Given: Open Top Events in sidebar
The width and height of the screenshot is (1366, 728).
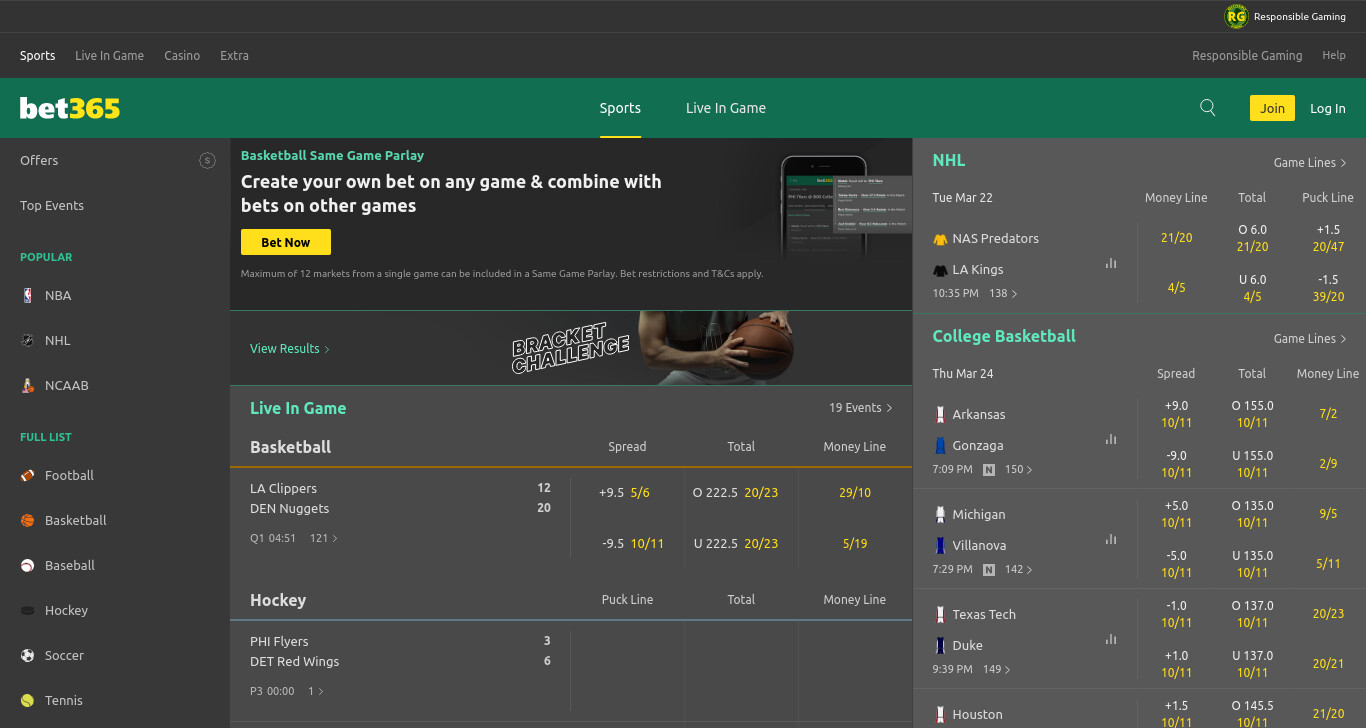Looking at the screenshot, I should pyautogui.click(x=52, y=205).
